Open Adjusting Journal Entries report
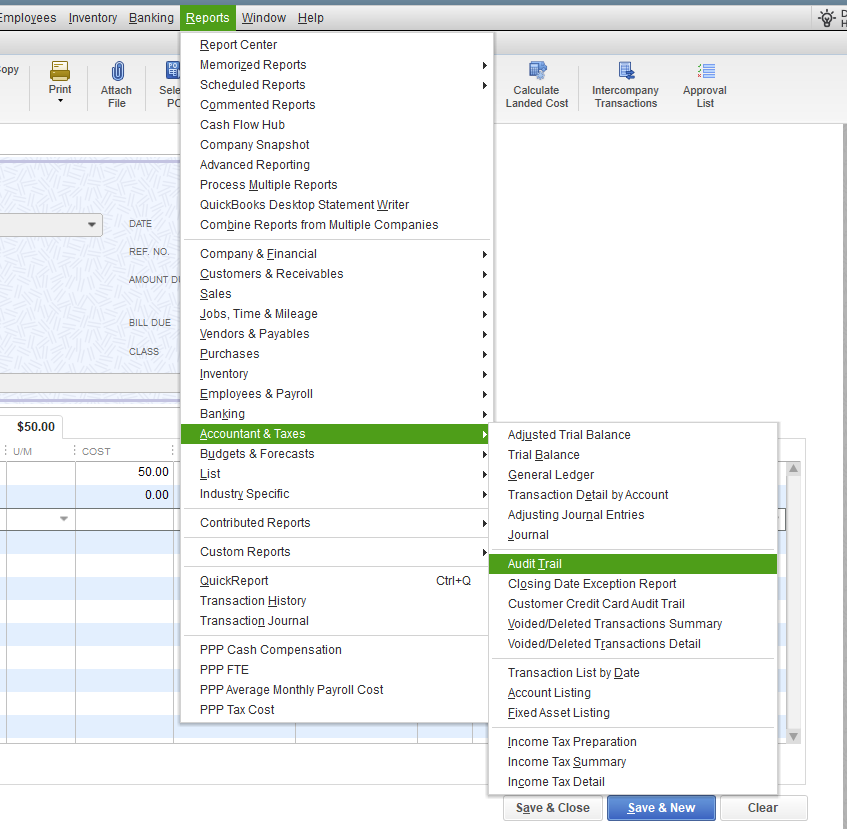This screenshot has height=829, width=847. click(633, 515)
